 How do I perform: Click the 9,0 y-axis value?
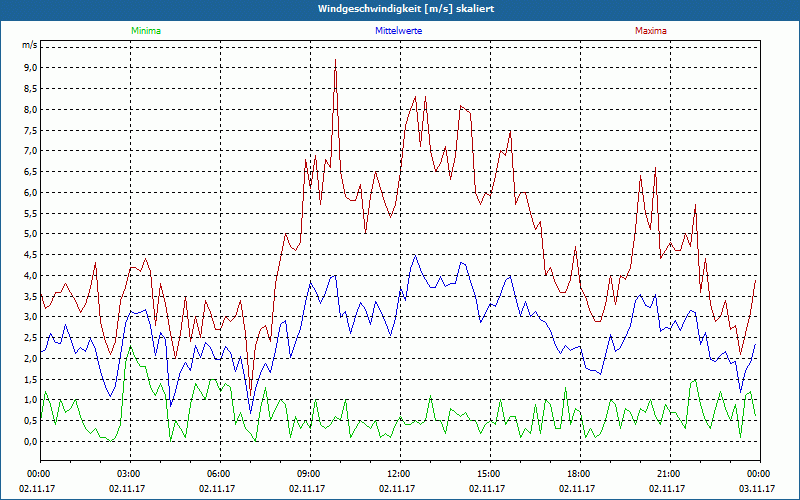[x=30, y=68]
